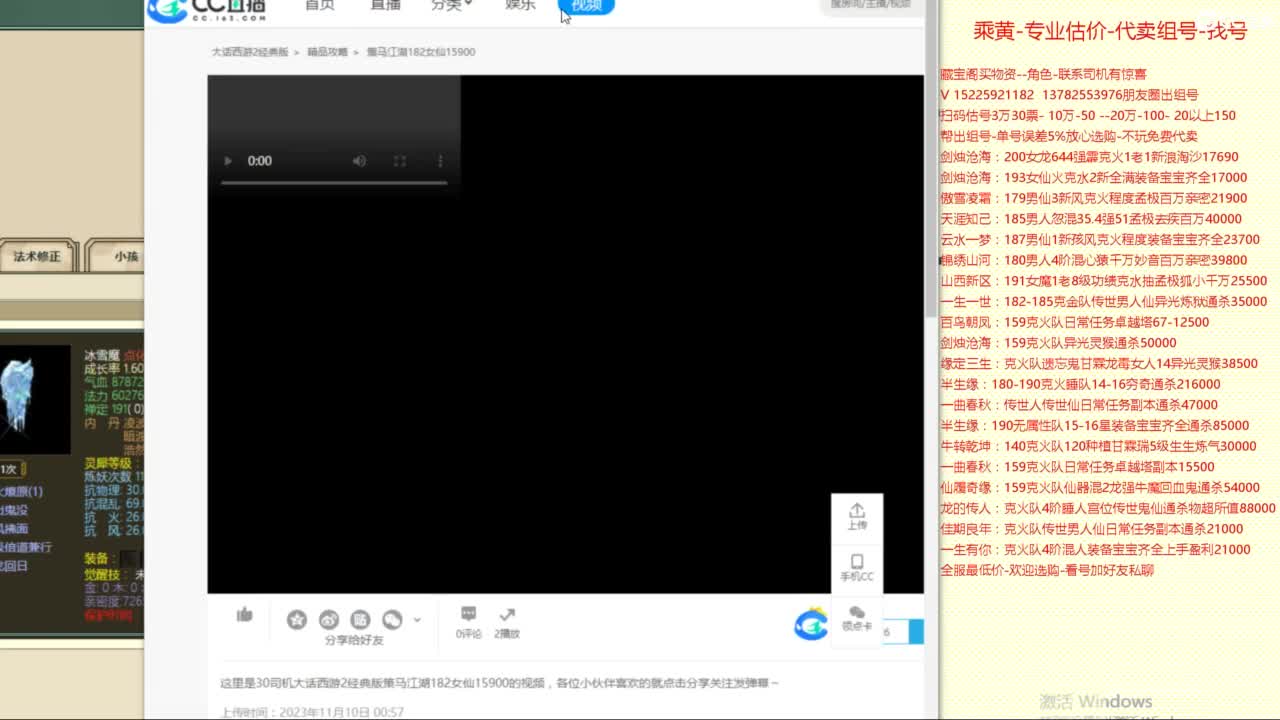Open the 直播 nav item

(385, 5)
